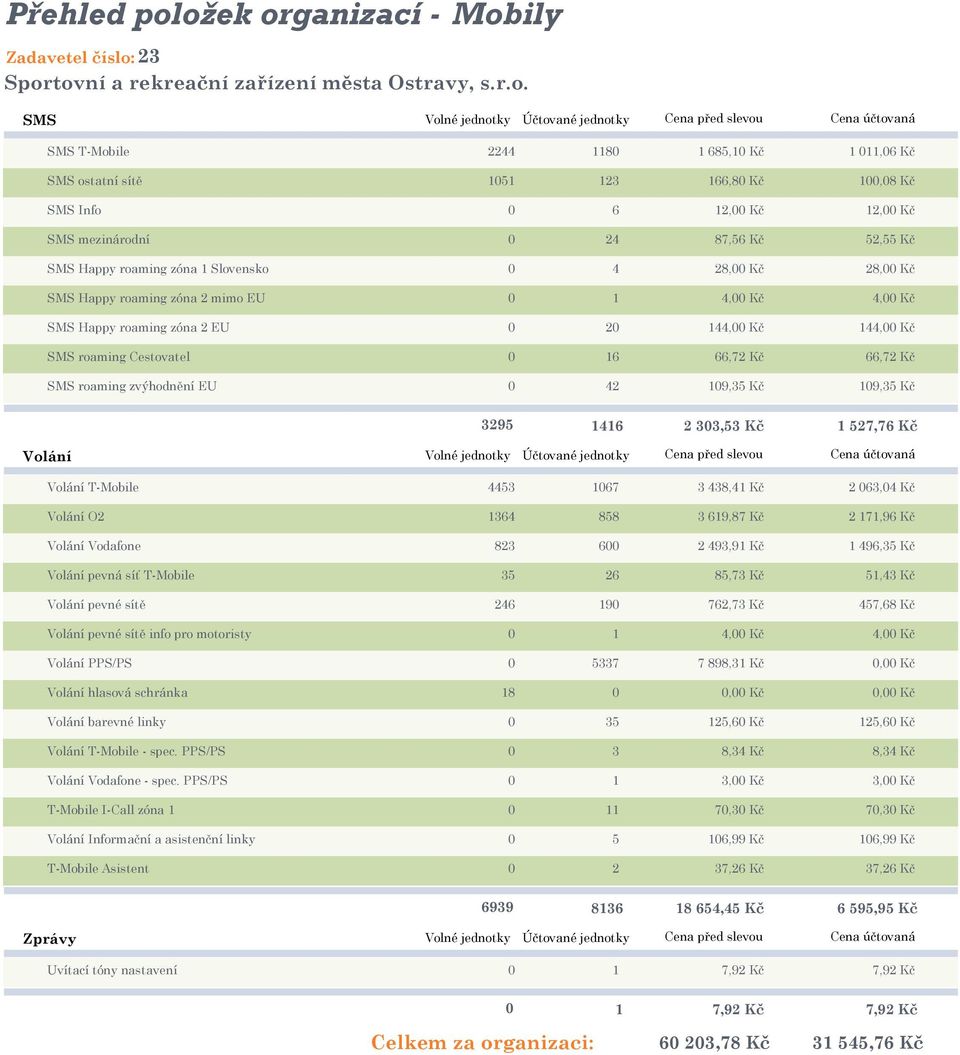Click Cena účtovaná header in Volání table
960x1055 pixels.
(872, 454)
